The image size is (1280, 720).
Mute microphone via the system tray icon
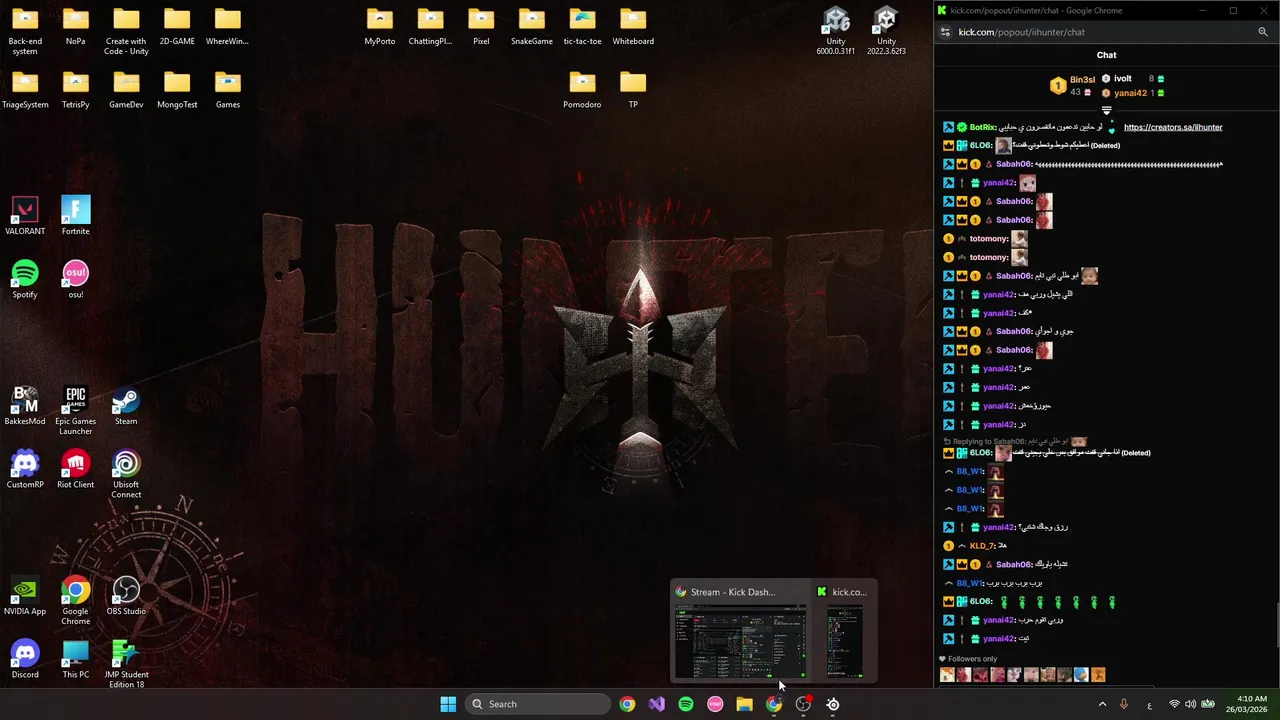[1124, 704]
